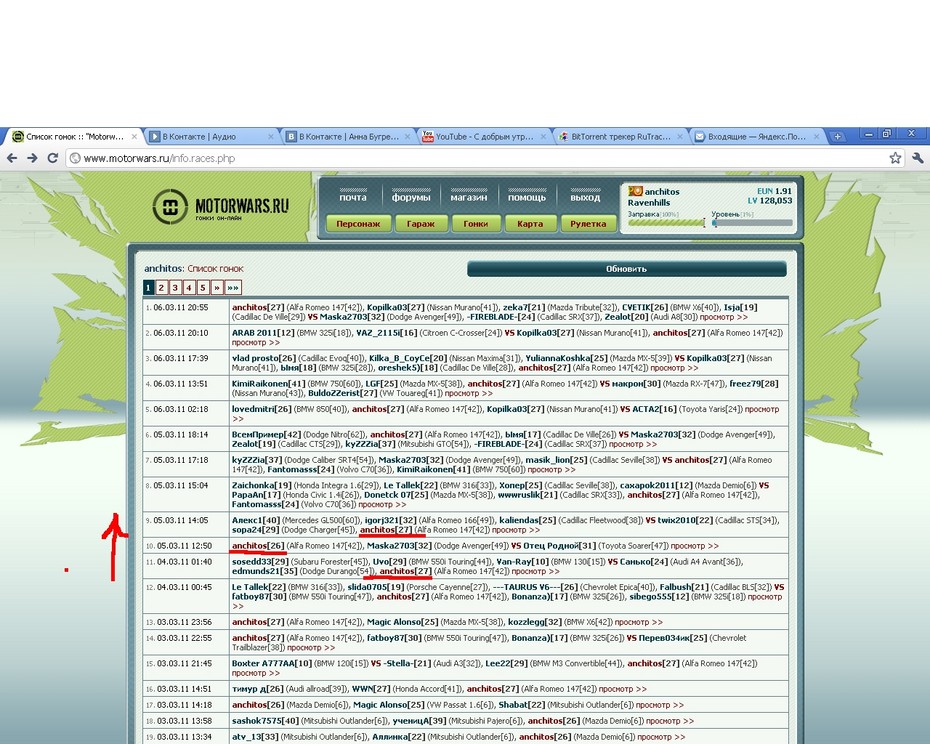Click player ARAB 2011[12] link
The height and width of the screenshot is (744, 930).
point(263,333)
